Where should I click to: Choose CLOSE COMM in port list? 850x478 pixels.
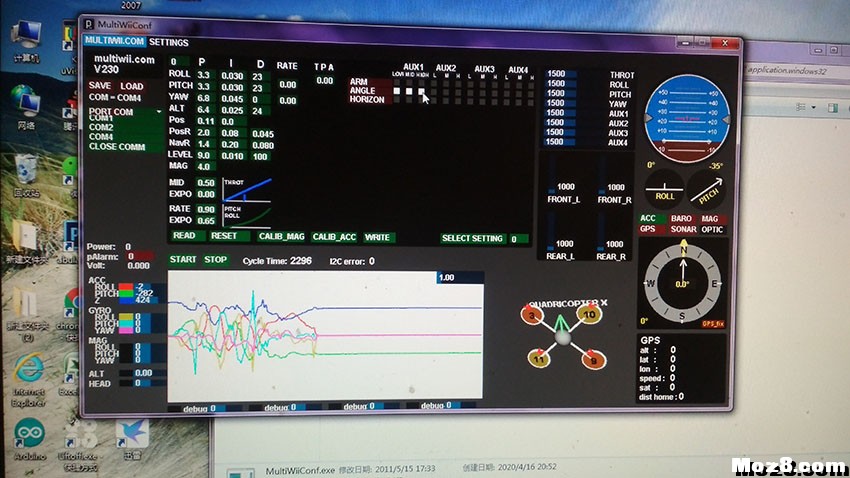tap(125, 146)
